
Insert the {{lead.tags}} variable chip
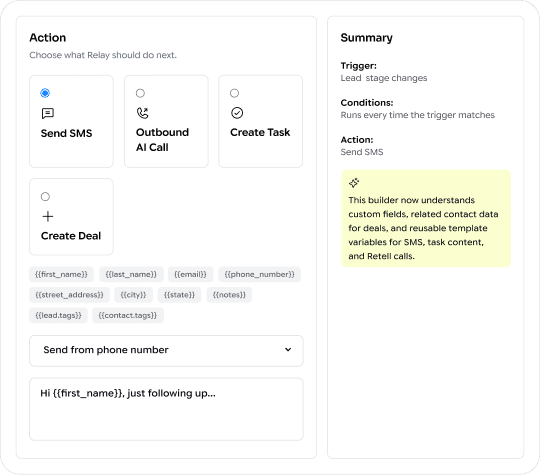pyautogui.click(x=59, y=315)
